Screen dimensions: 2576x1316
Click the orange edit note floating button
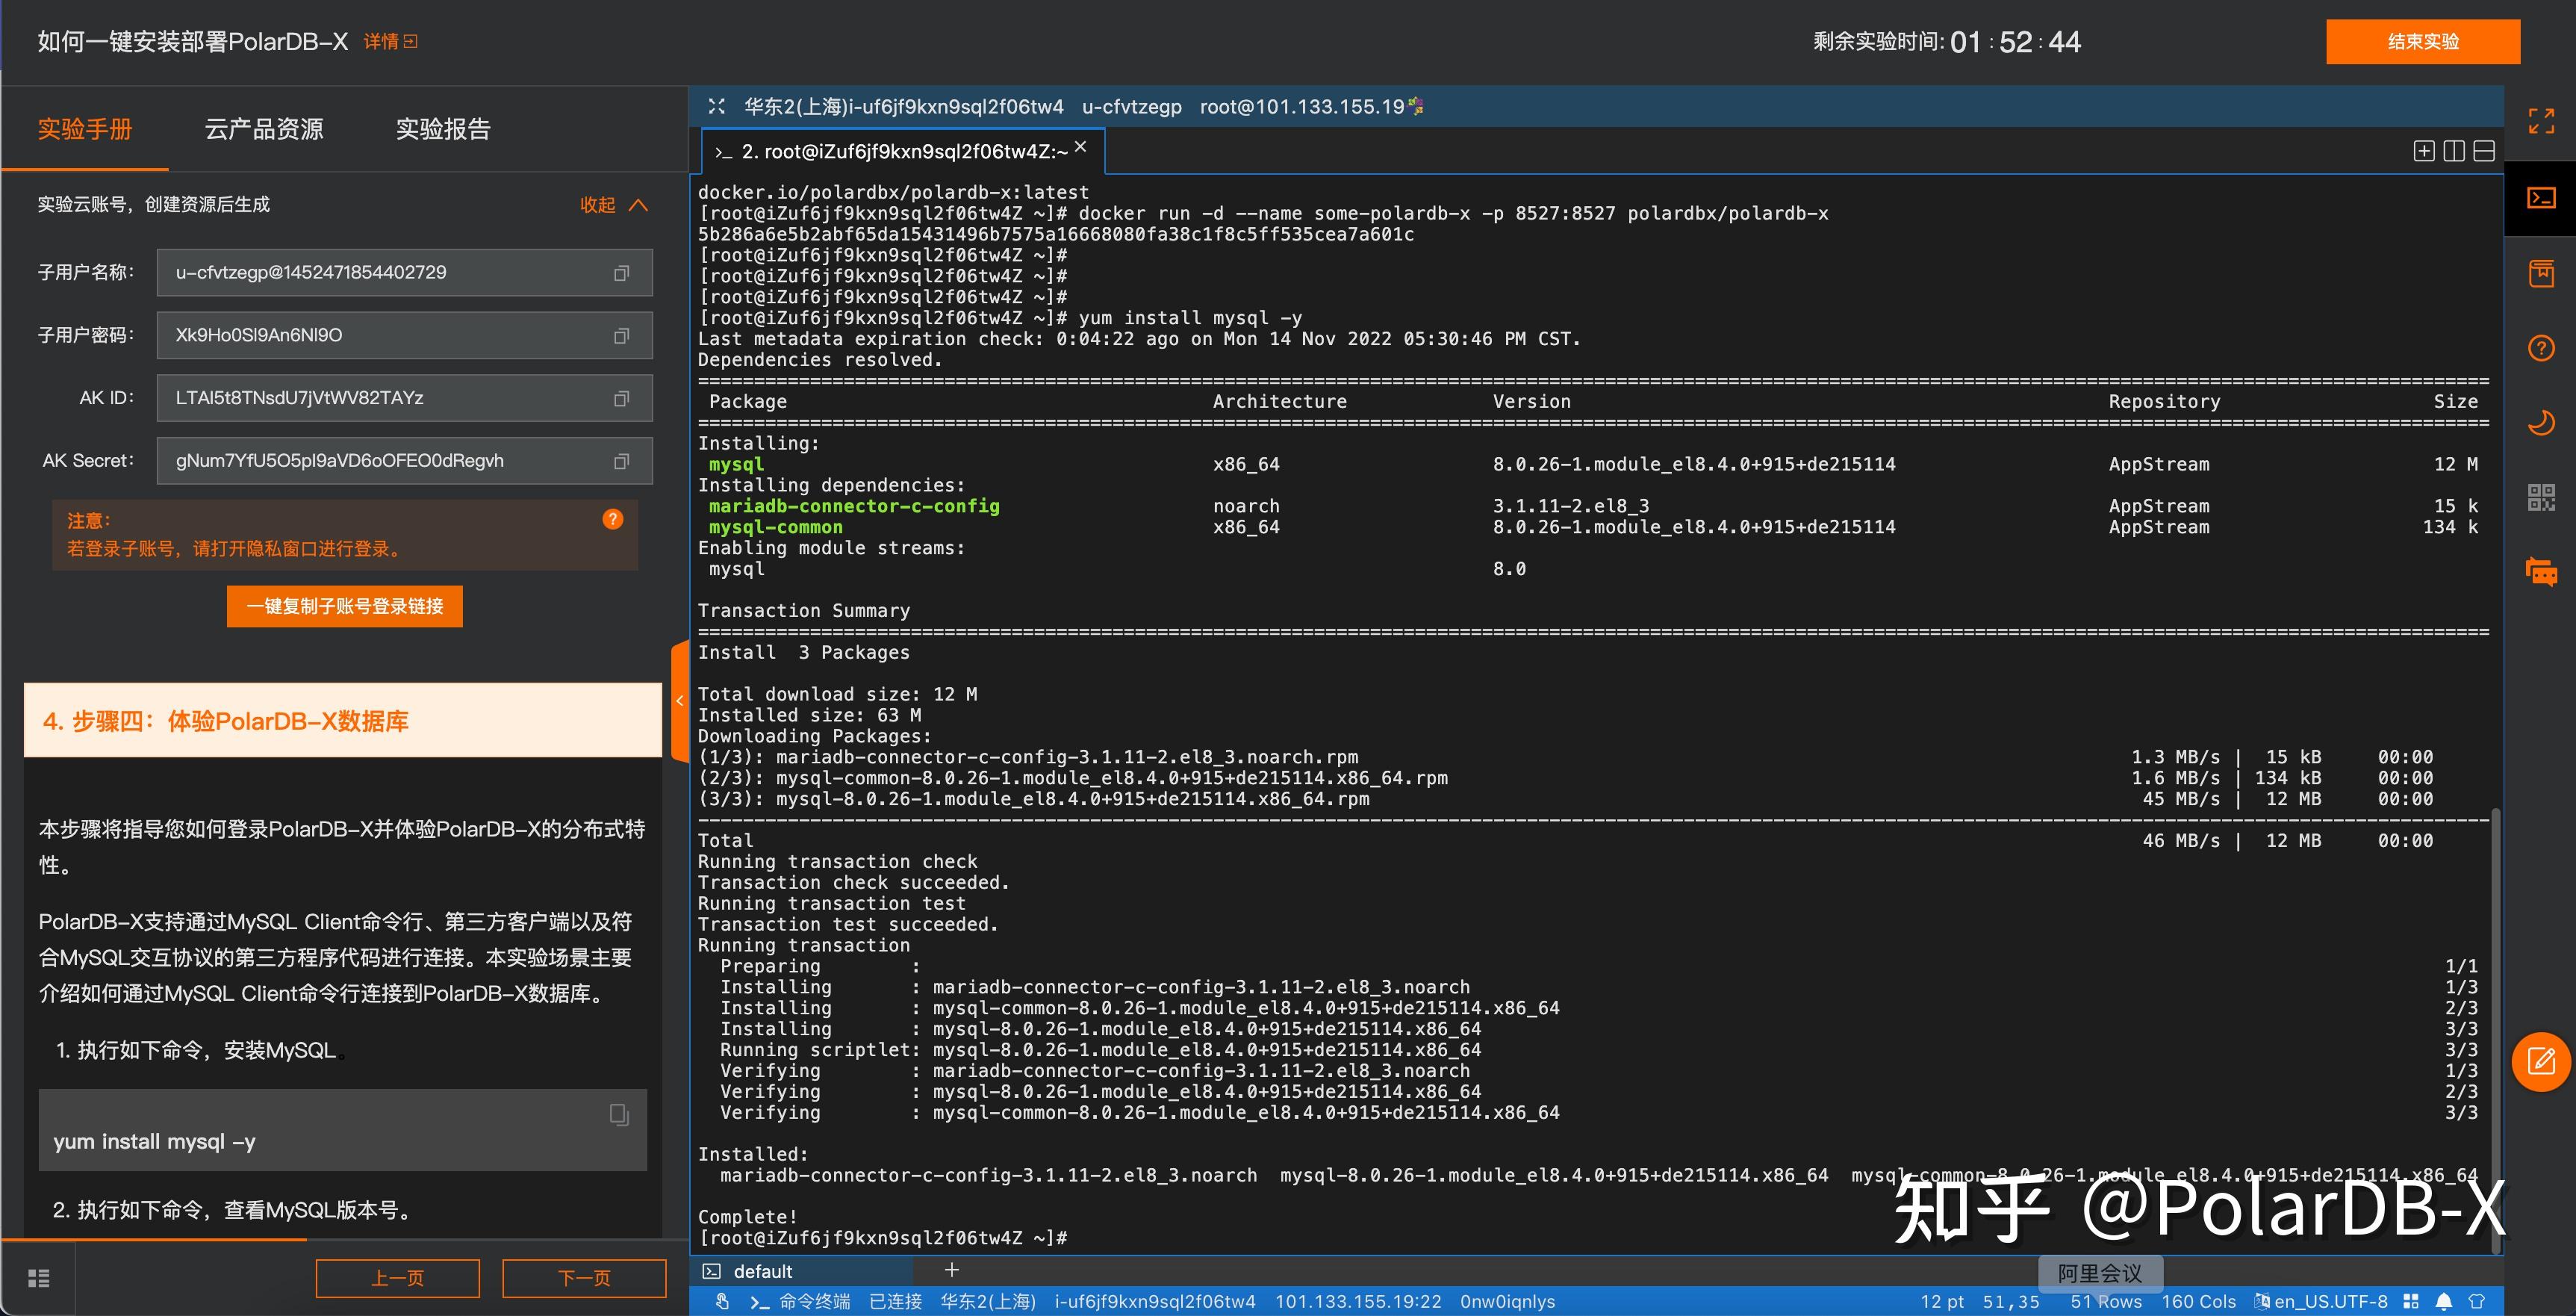click(2541, 1061)
